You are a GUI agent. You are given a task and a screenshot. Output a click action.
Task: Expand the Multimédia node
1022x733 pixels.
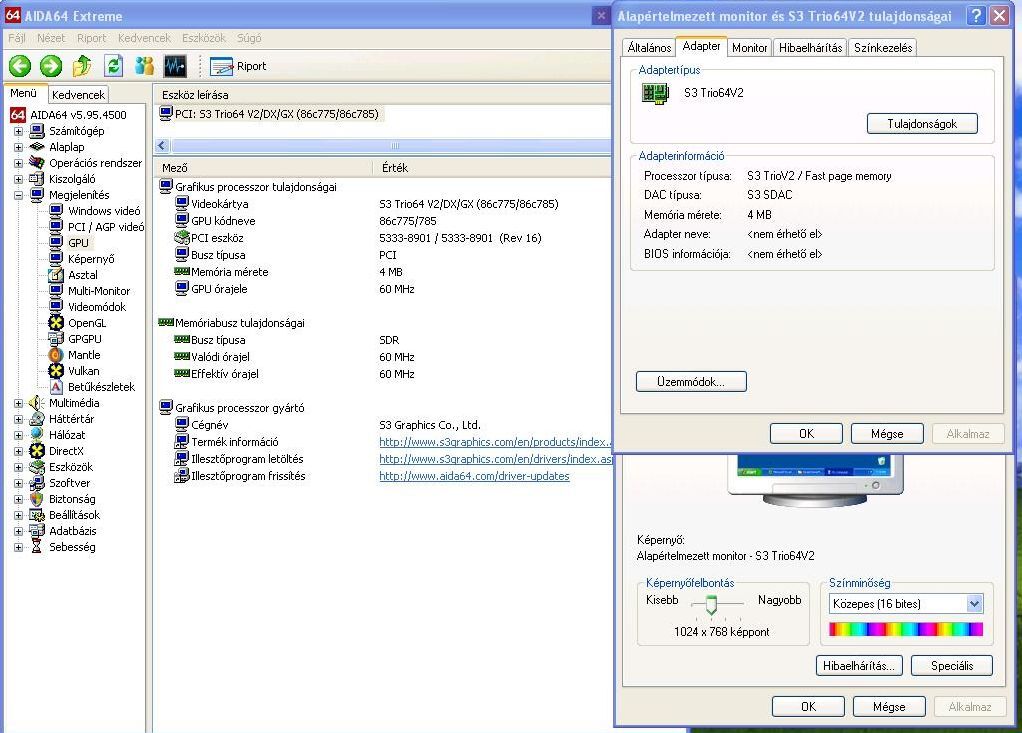click(18, 403)
